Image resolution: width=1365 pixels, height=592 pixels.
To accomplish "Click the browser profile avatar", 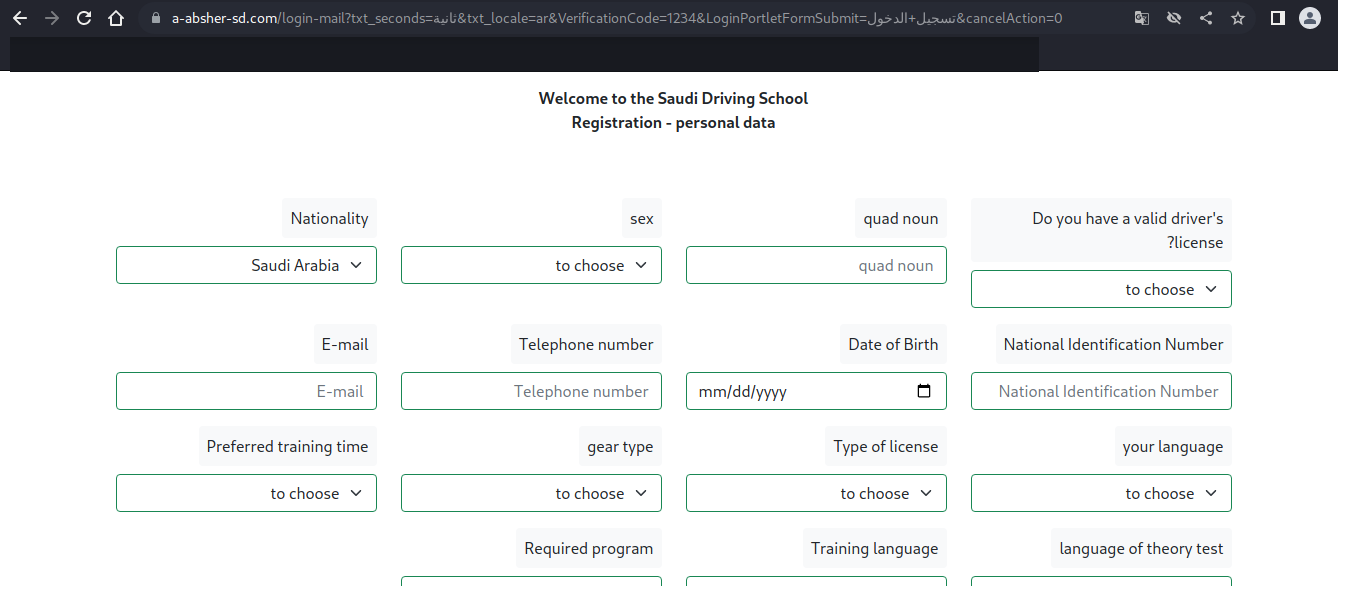I will [1309, 17].
